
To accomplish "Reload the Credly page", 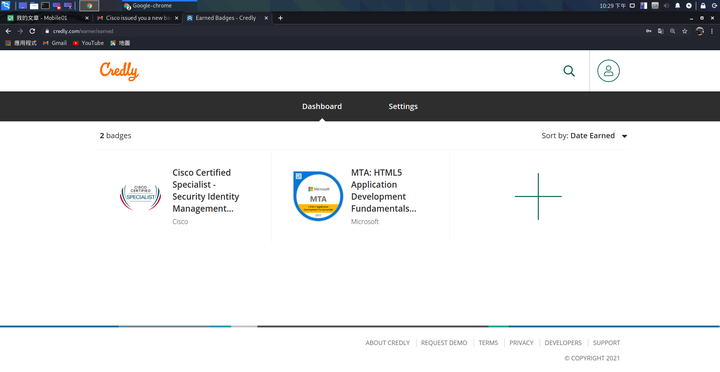I will tap(32, 31).
